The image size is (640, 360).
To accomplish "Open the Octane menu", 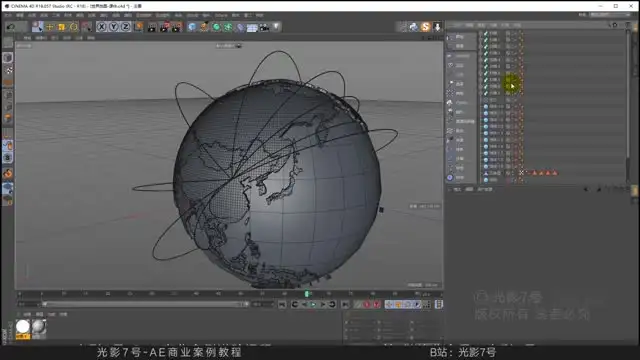I will tap(221, 15).
